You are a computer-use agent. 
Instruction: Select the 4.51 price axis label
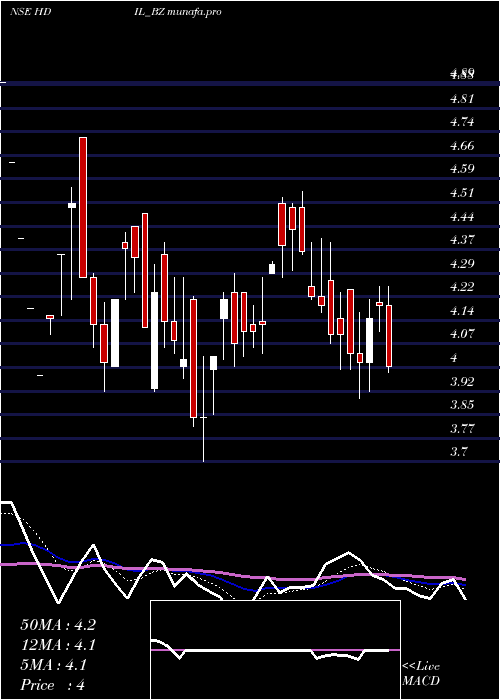[462, 193]
